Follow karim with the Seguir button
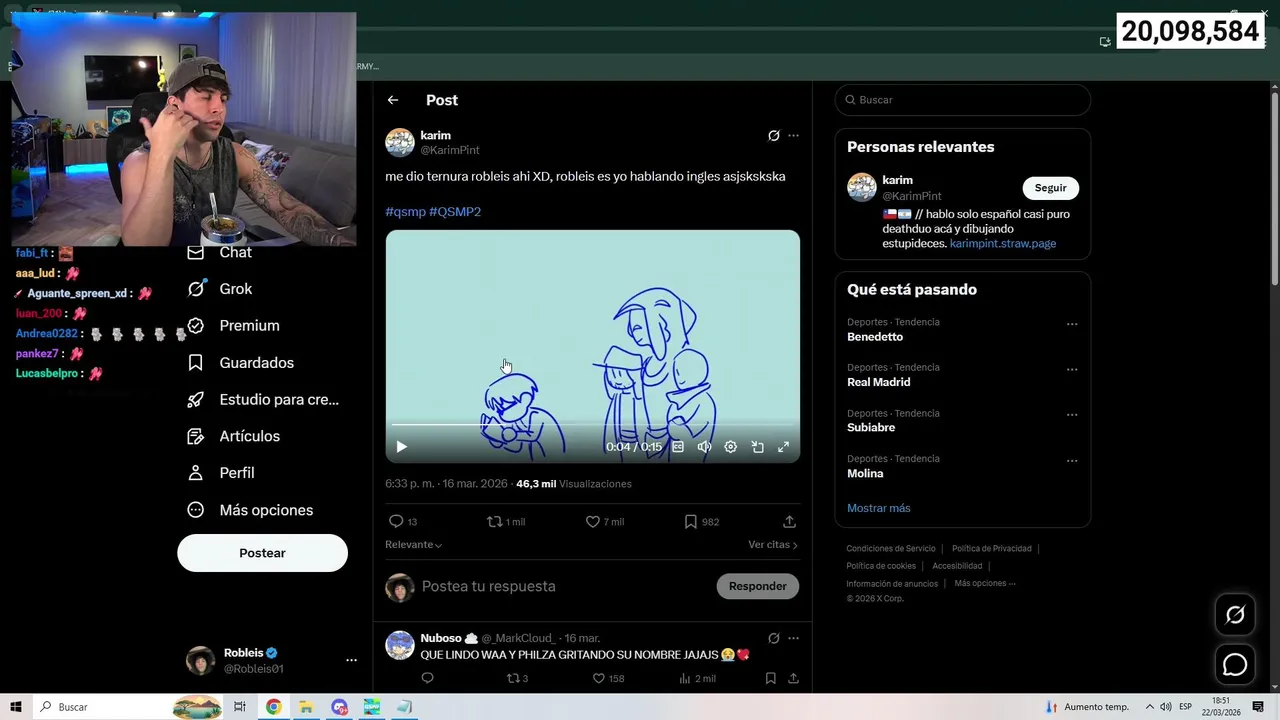This screenshot has width=1280, height=720. pyautogui.click(x=1050, y=188)
